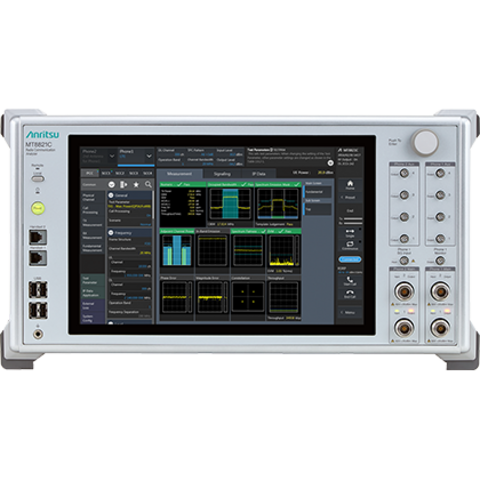
Task: Tap the End Call phone icon
Action: (x=350, y=294)
